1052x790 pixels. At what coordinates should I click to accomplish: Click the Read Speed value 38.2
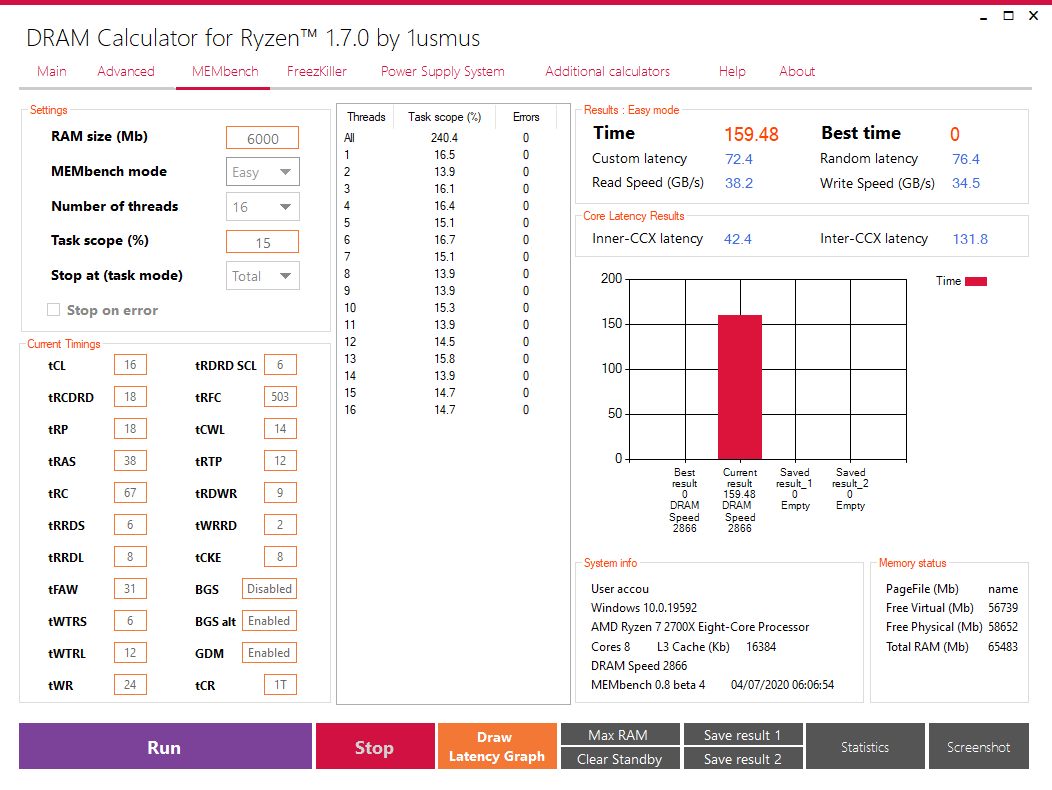point(739,183)
